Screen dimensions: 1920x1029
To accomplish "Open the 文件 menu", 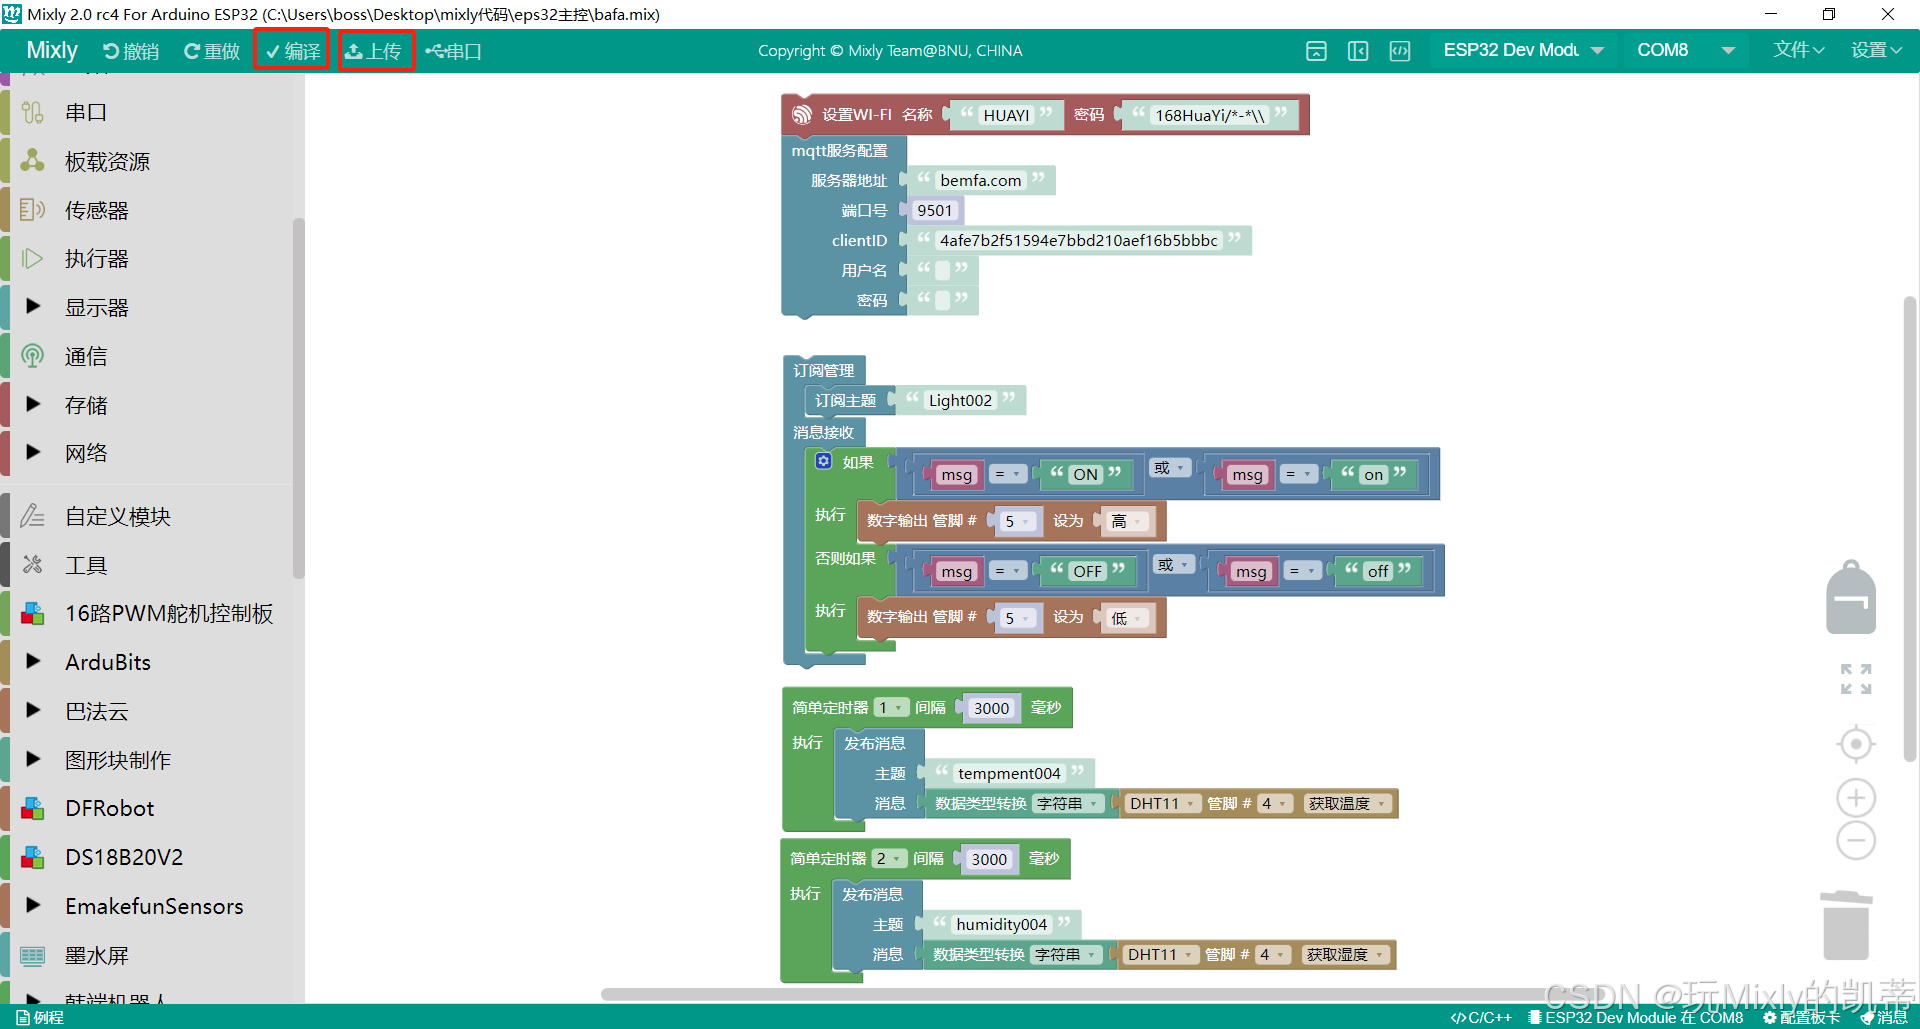I will click(1797, 50).
